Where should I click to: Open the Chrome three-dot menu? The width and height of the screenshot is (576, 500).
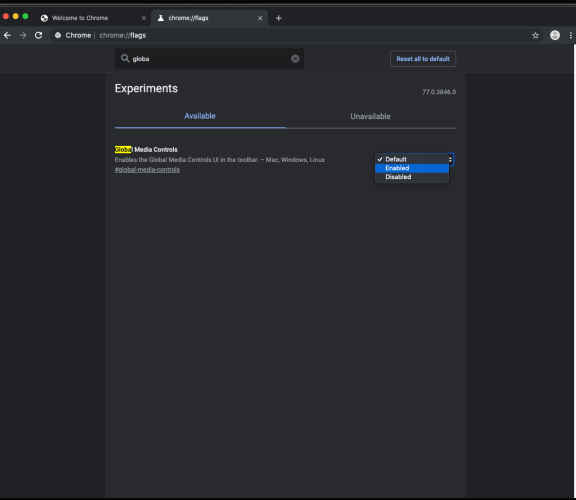[570, 36]
